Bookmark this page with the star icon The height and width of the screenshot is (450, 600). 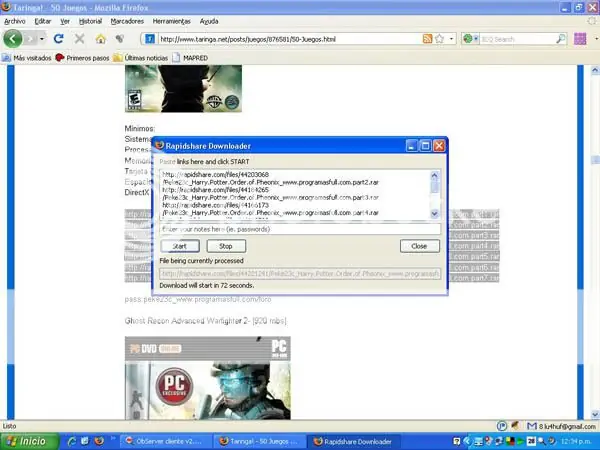click(x=440, y=39)
